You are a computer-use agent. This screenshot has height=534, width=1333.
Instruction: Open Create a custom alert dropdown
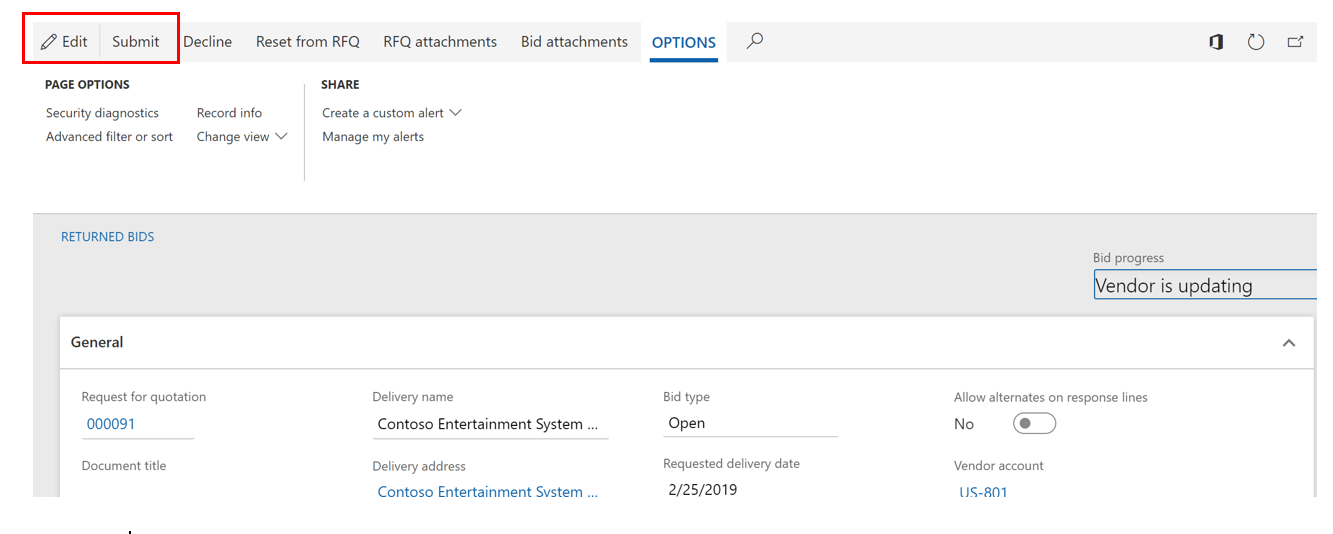[x=391, y=113]
